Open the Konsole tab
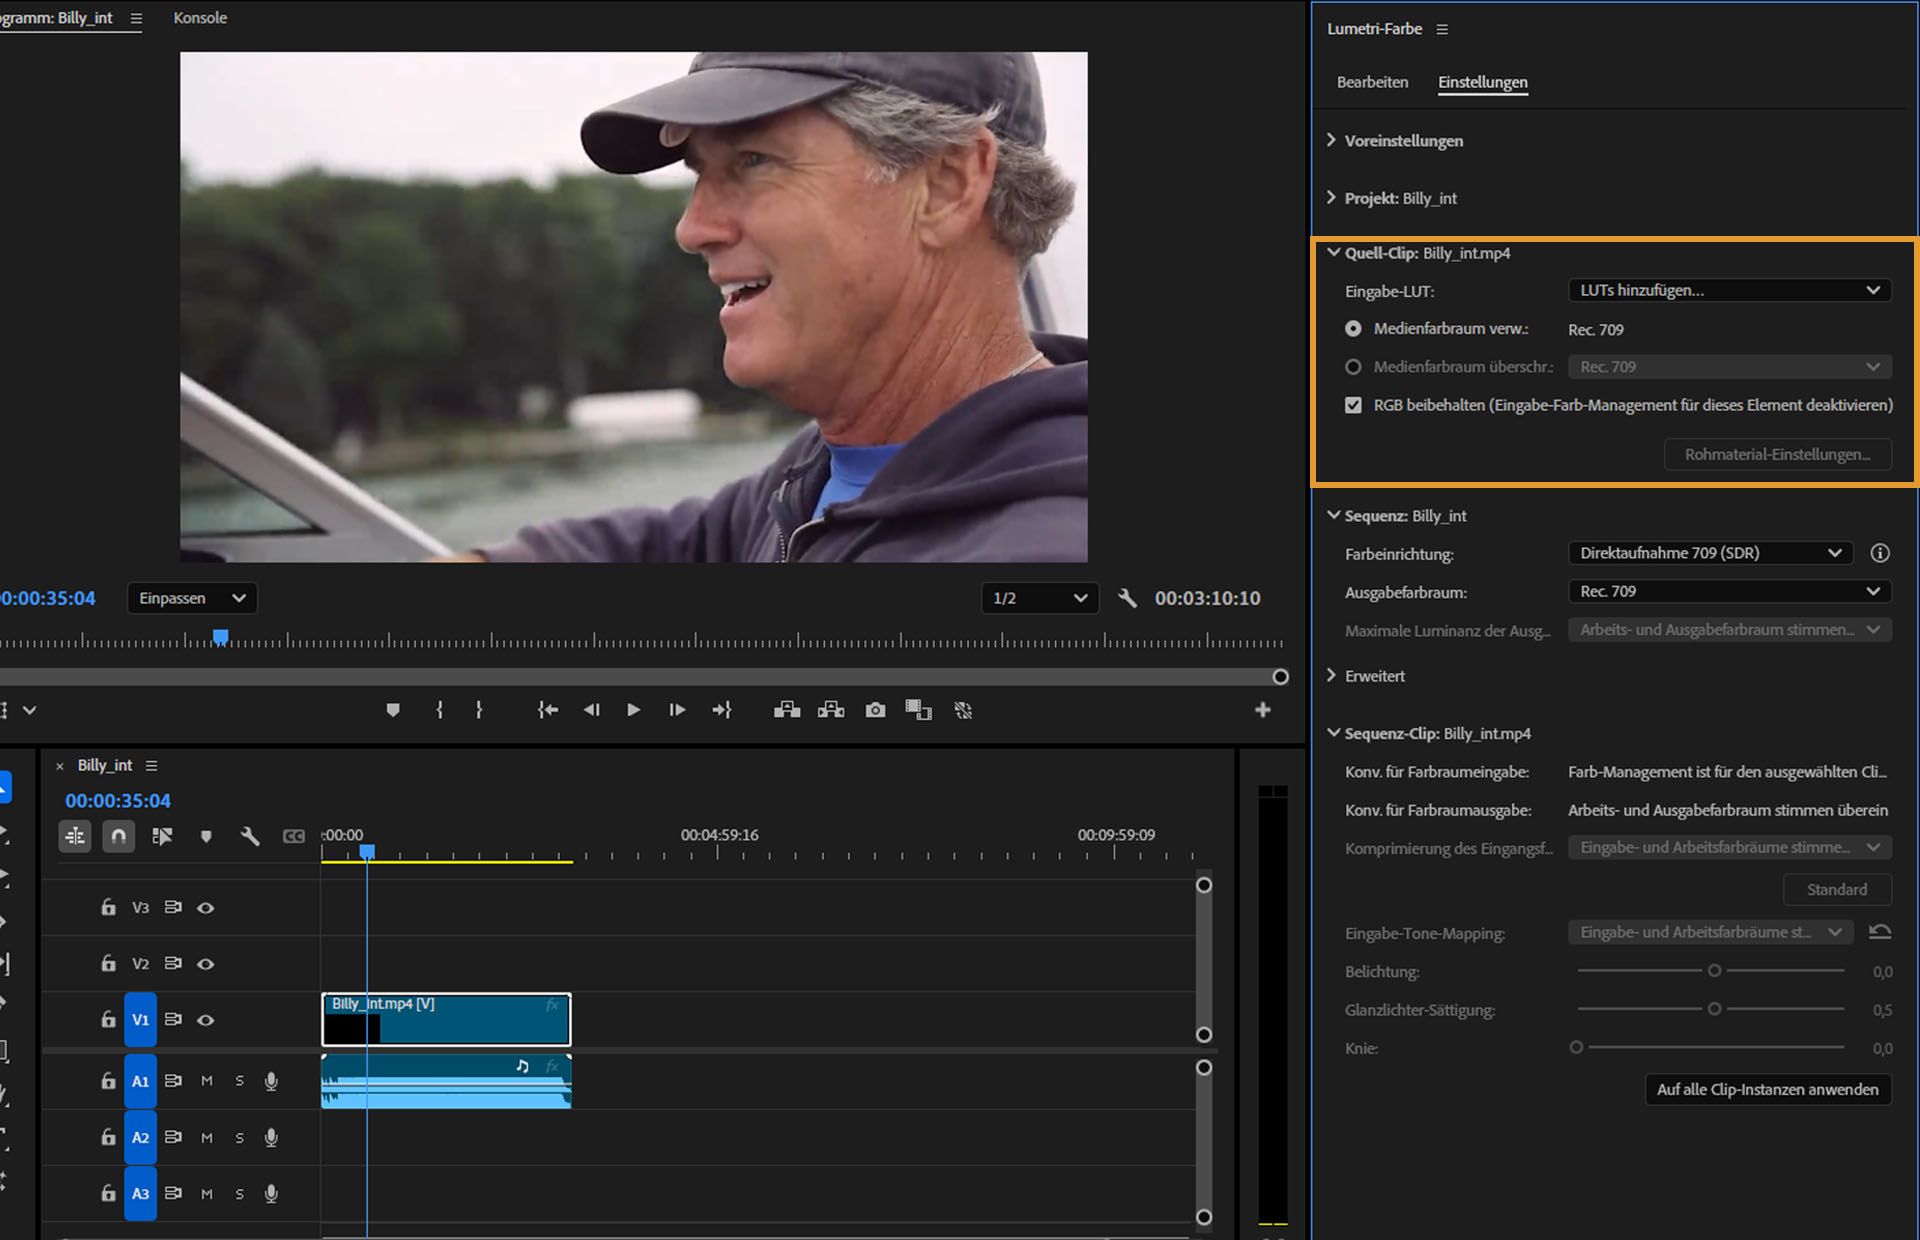The height and width of the screenshot is (1240, 1920). 200,18
